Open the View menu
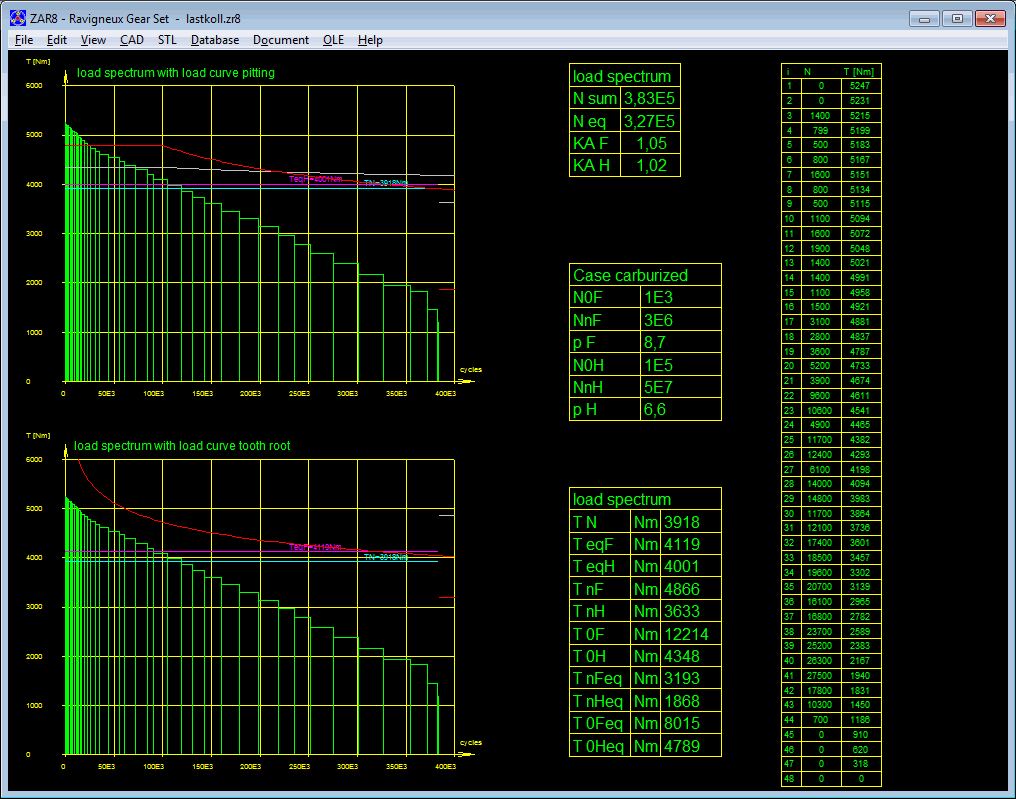 click(x=93, y=40)
